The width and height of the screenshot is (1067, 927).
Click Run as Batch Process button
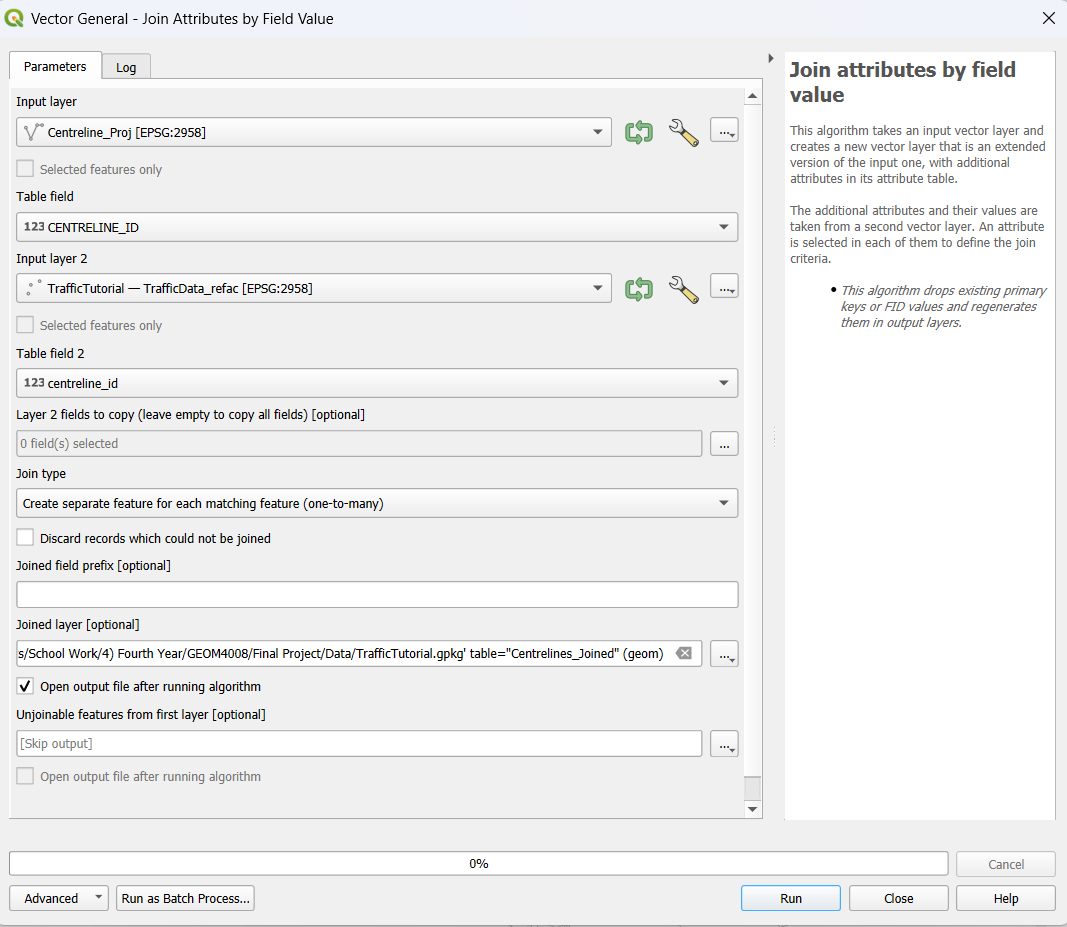pyautogui.click(x=185, y=898)
